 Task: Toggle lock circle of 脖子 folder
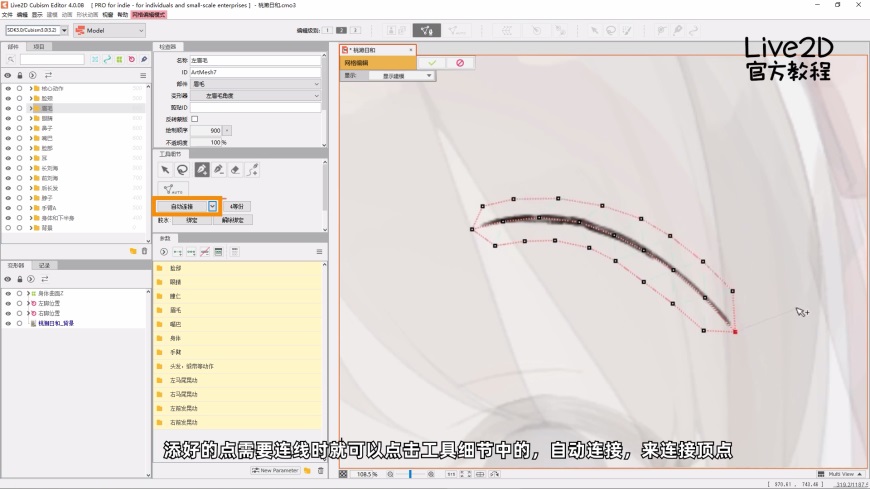point(19,198)
